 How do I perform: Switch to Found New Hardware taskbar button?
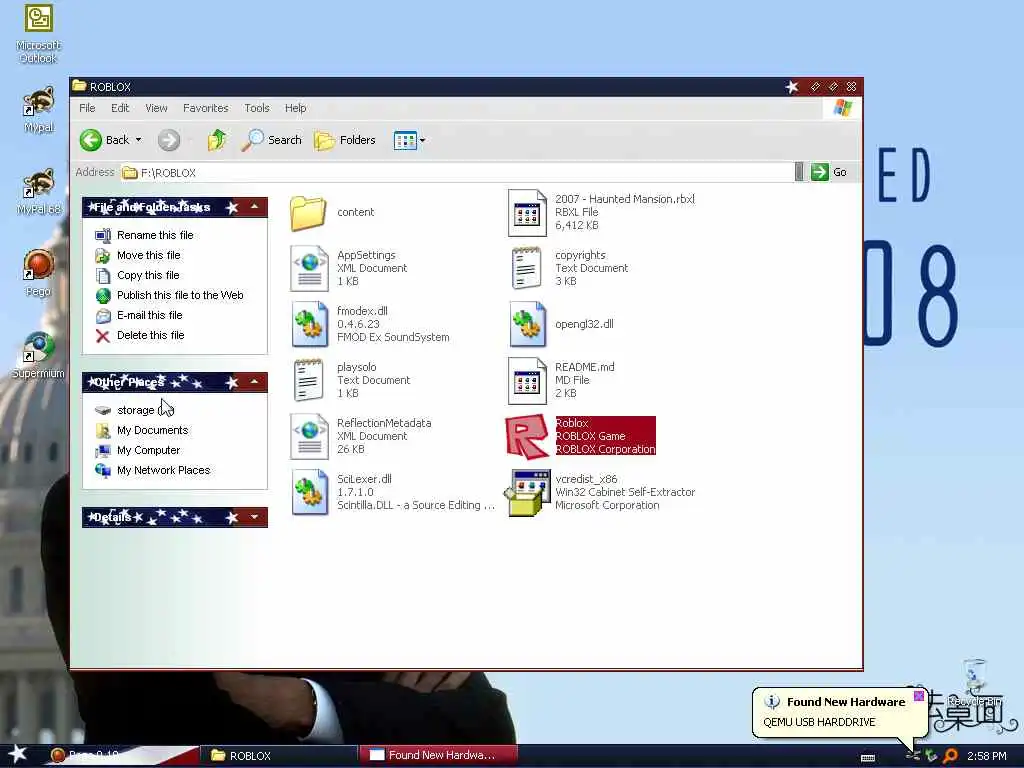(438, 756)
